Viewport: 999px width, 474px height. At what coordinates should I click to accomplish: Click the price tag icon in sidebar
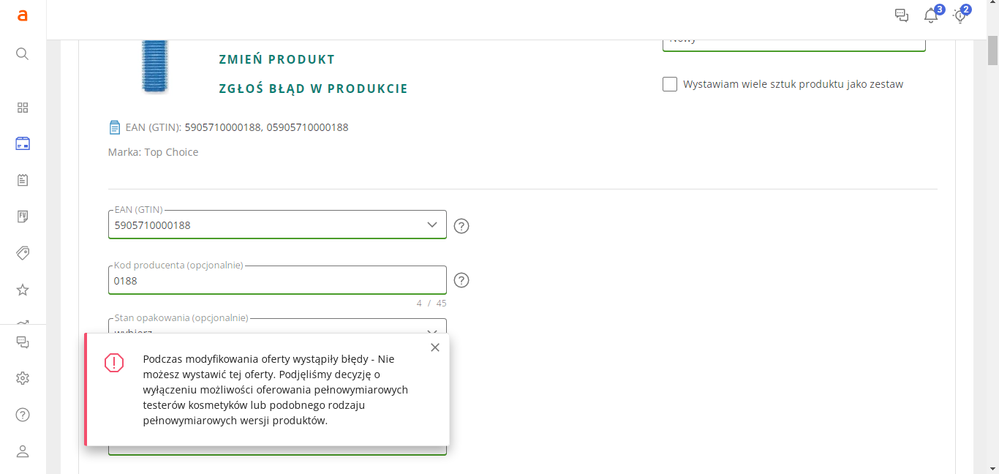point(22,253)
